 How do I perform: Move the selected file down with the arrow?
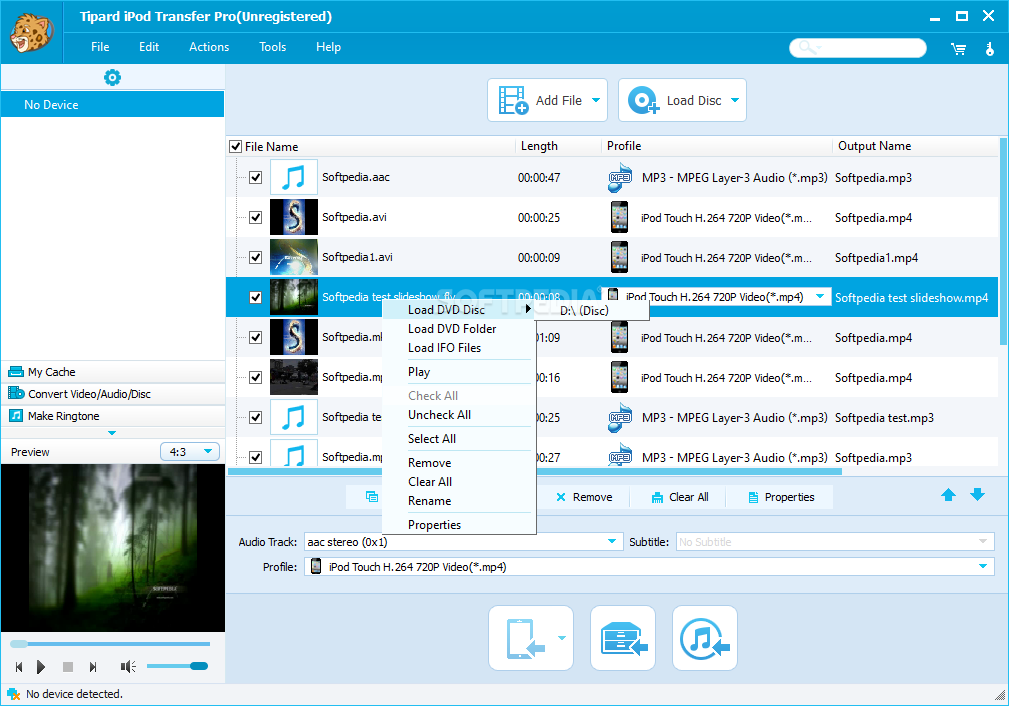(x=977, y=495)
